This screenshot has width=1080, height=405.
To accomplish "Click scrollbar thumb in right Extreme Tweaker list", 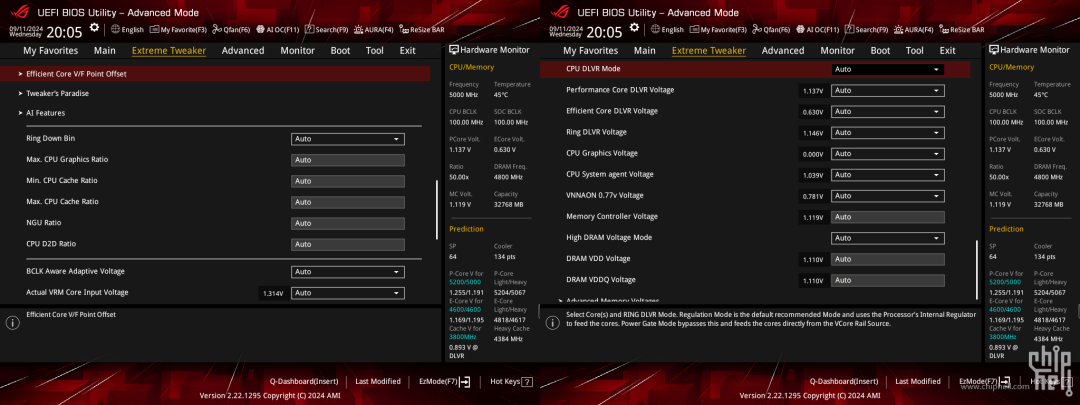I will tap(976, 270).
